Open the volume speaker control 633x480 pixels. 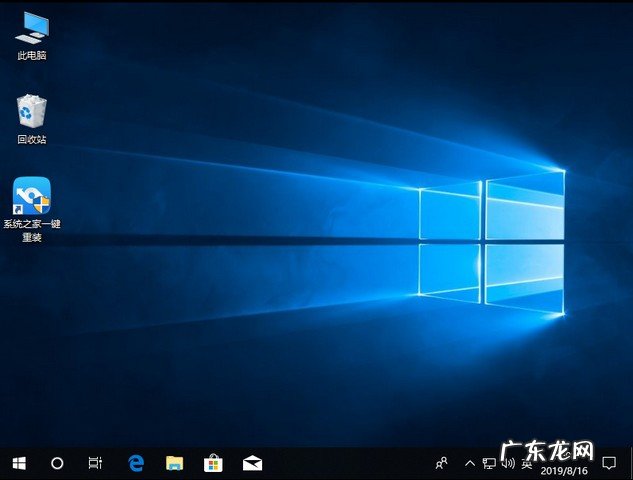coord(508,463)
